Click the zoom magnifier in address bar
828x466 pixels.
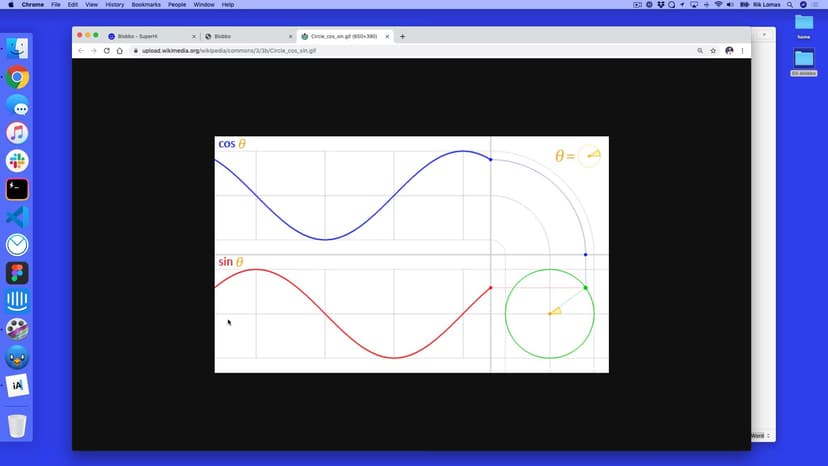point(700,51)
